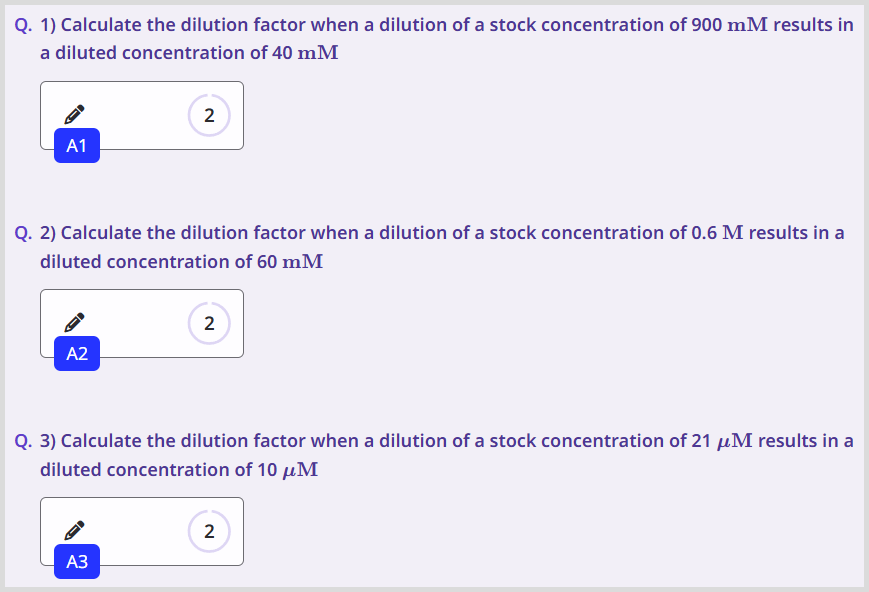Select the blue A3 label
Image resolution: width=869 pixels, height=592 pixels.
pos(77,562)
